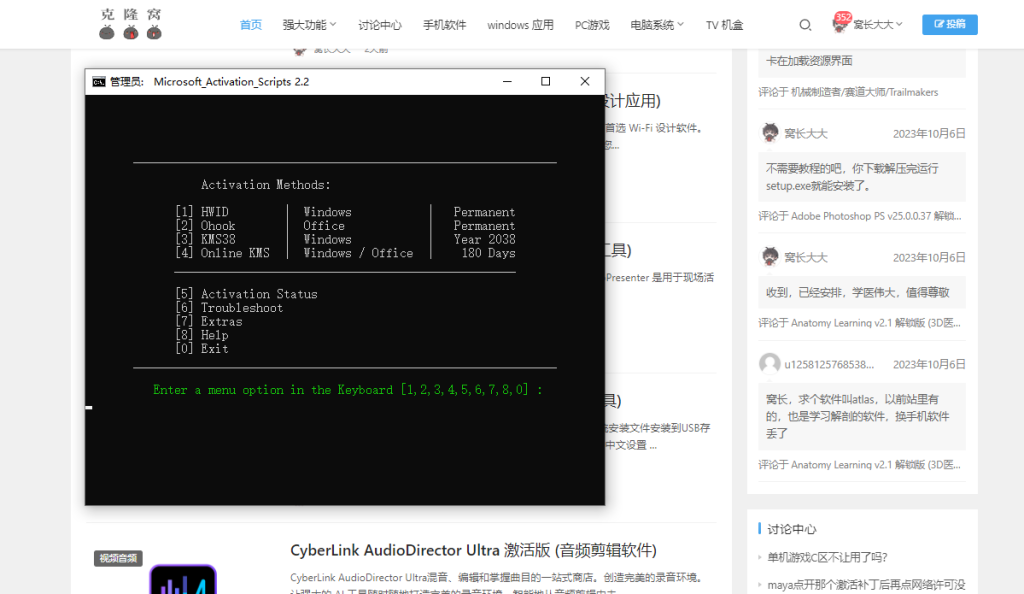This screenshot has width=1024, height=594.
Task: Open the Adobe Photoshop PS v25.0.0.37 link
Action: point(876,216)
